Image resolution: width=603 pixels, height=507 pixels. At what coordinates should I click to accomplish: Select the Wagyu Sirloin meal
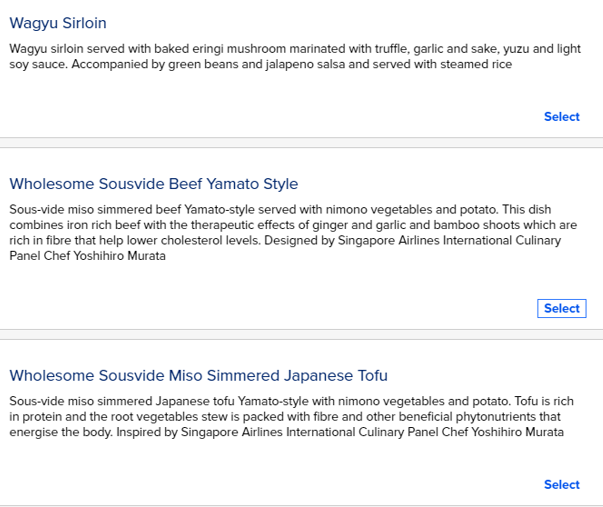click(561, 117)
